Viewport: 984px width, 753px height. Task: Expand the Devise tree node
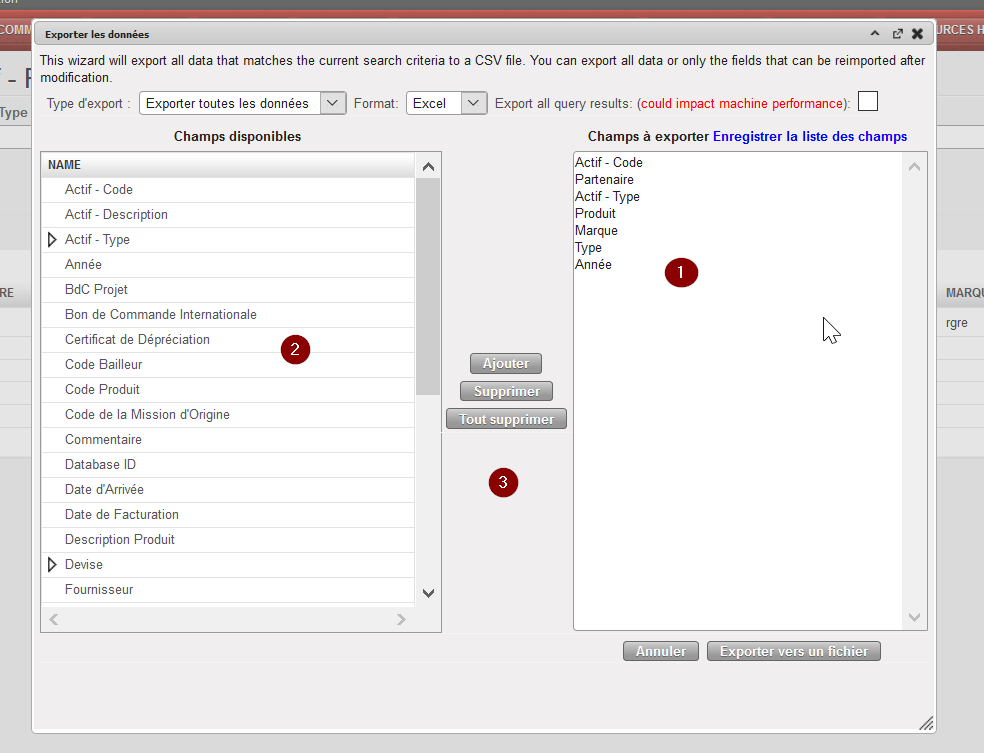point(53,565)
